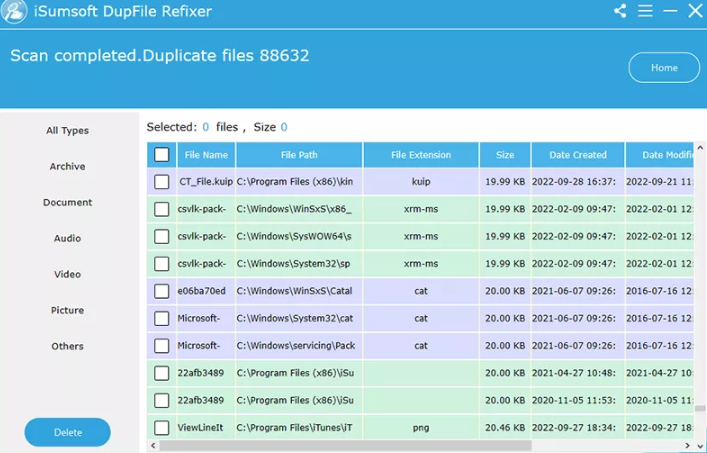This screenshot has width=707, height=453.
Task: Click the horizontal scrollbar right arrow
Action: [x=688, y=445]
